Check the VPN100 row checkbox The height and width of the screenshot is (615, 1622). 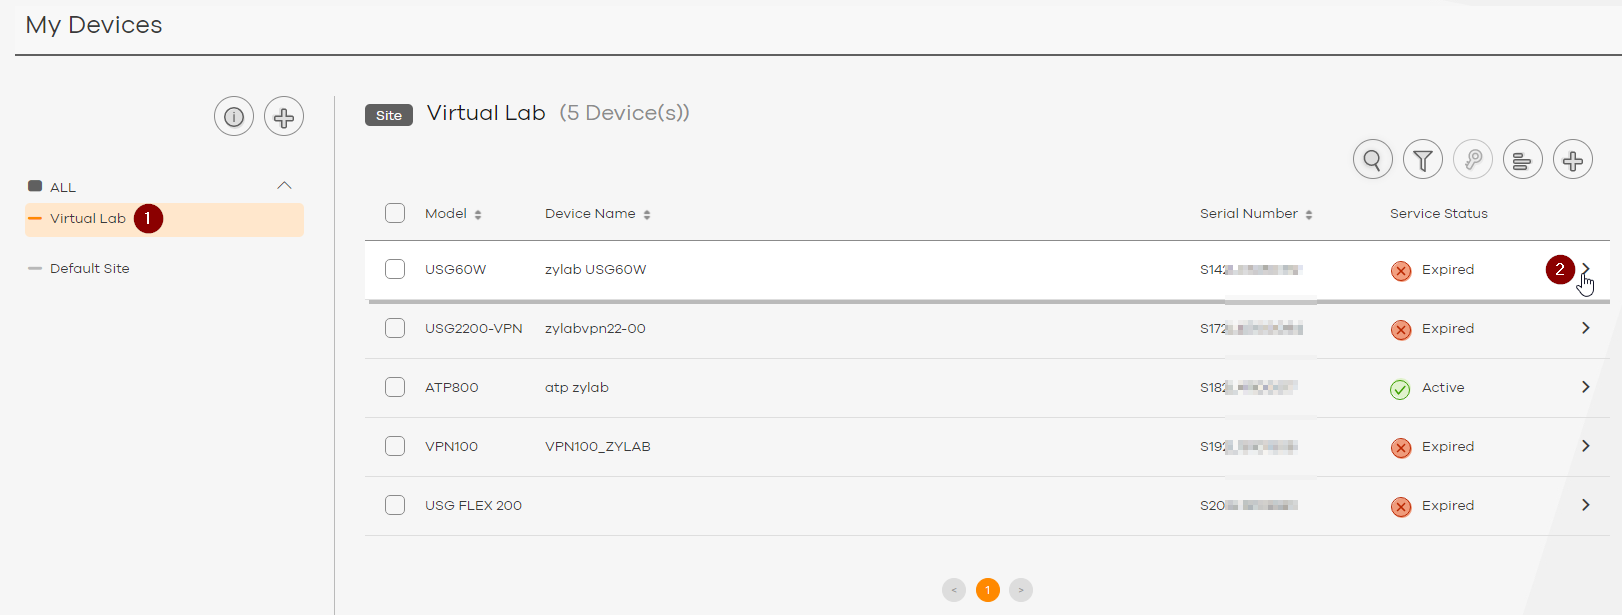pyautogui.click(x=395, y=446)
